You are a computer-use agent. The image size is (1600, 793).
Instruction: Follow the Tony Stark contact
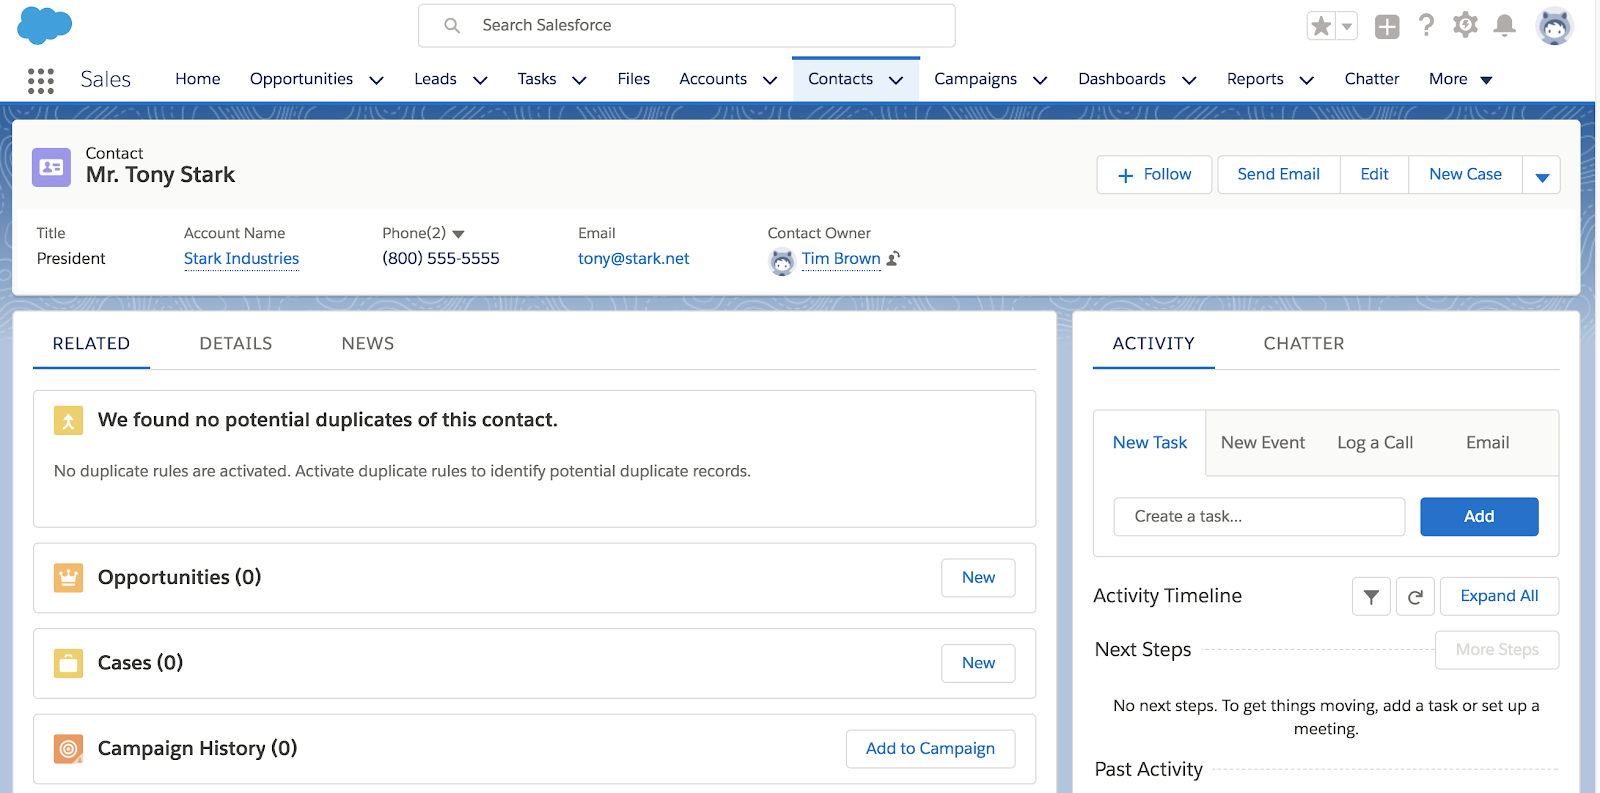(1154, 175)
